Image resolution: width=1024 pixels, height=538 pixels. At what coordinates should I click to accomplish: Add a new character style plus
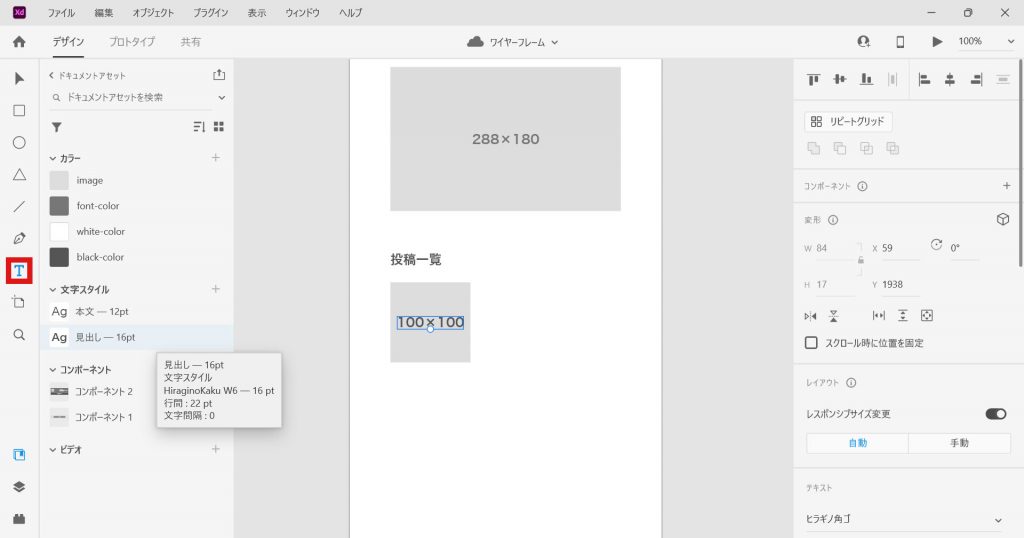coord(216,289)
